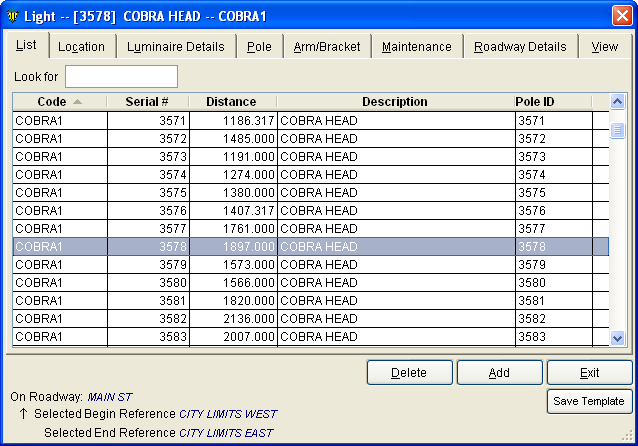Open the Roadway Details tab

[520, 47]
